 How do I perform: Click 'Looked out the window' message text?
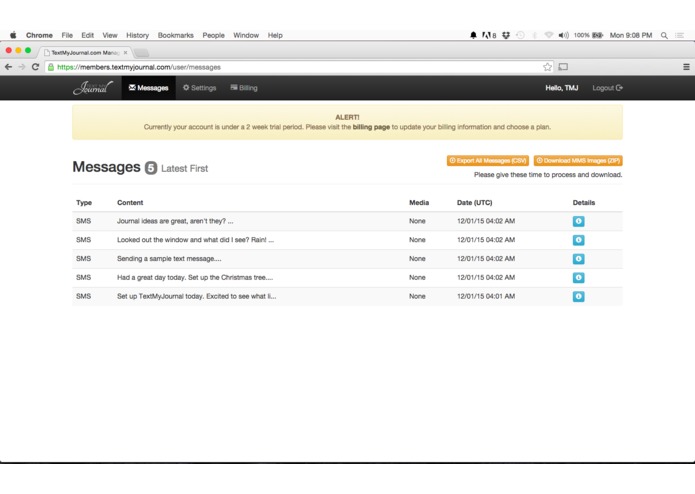click(195, 240)
